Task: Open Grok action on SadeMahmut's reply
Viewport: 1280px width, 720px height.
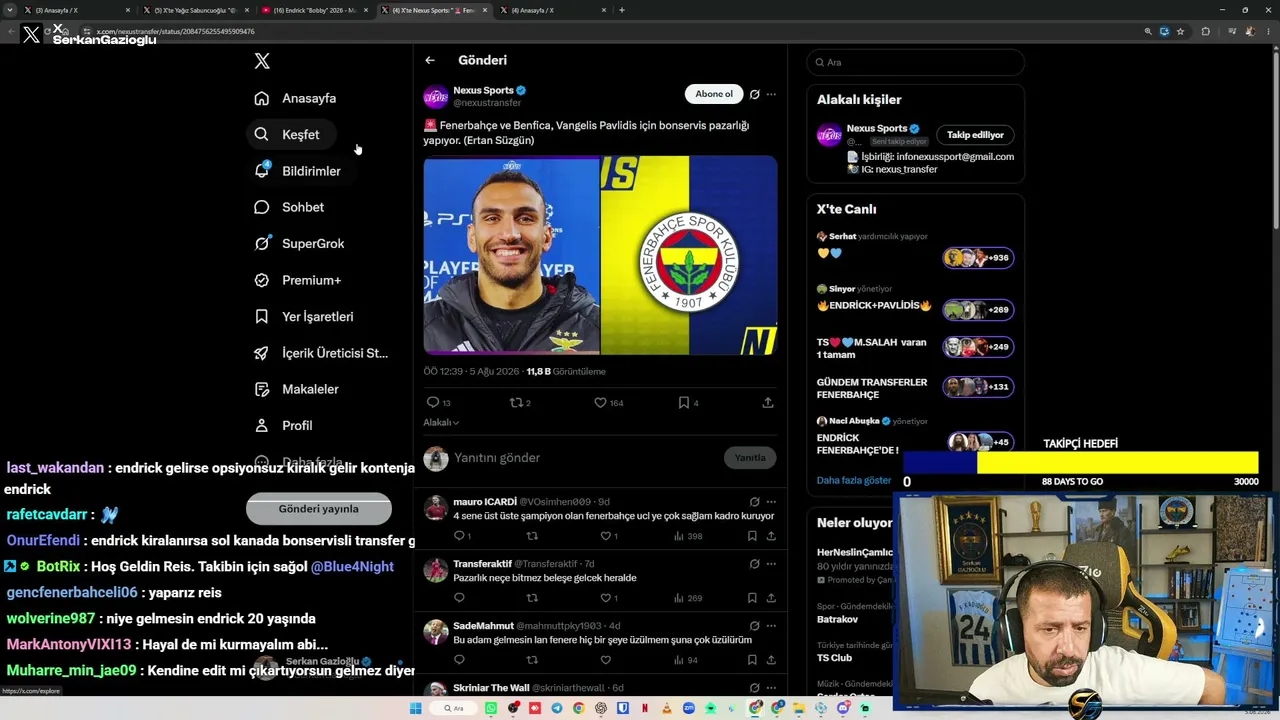Action: [755, 626]
